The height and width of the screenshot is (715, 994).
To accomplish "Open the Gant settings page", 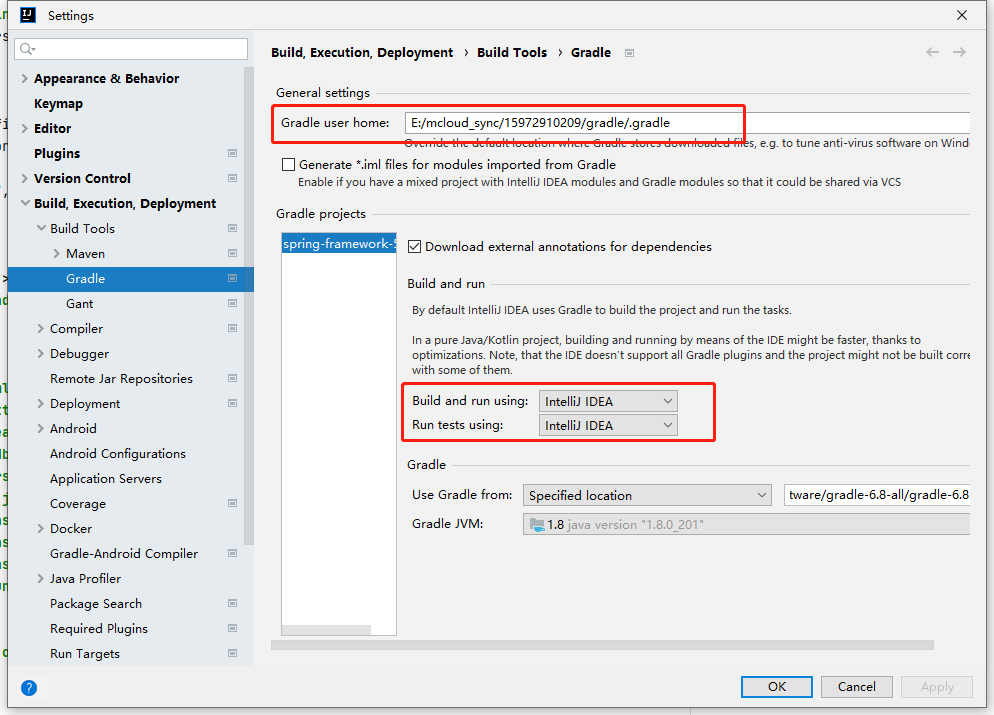I will click(80, 304).
